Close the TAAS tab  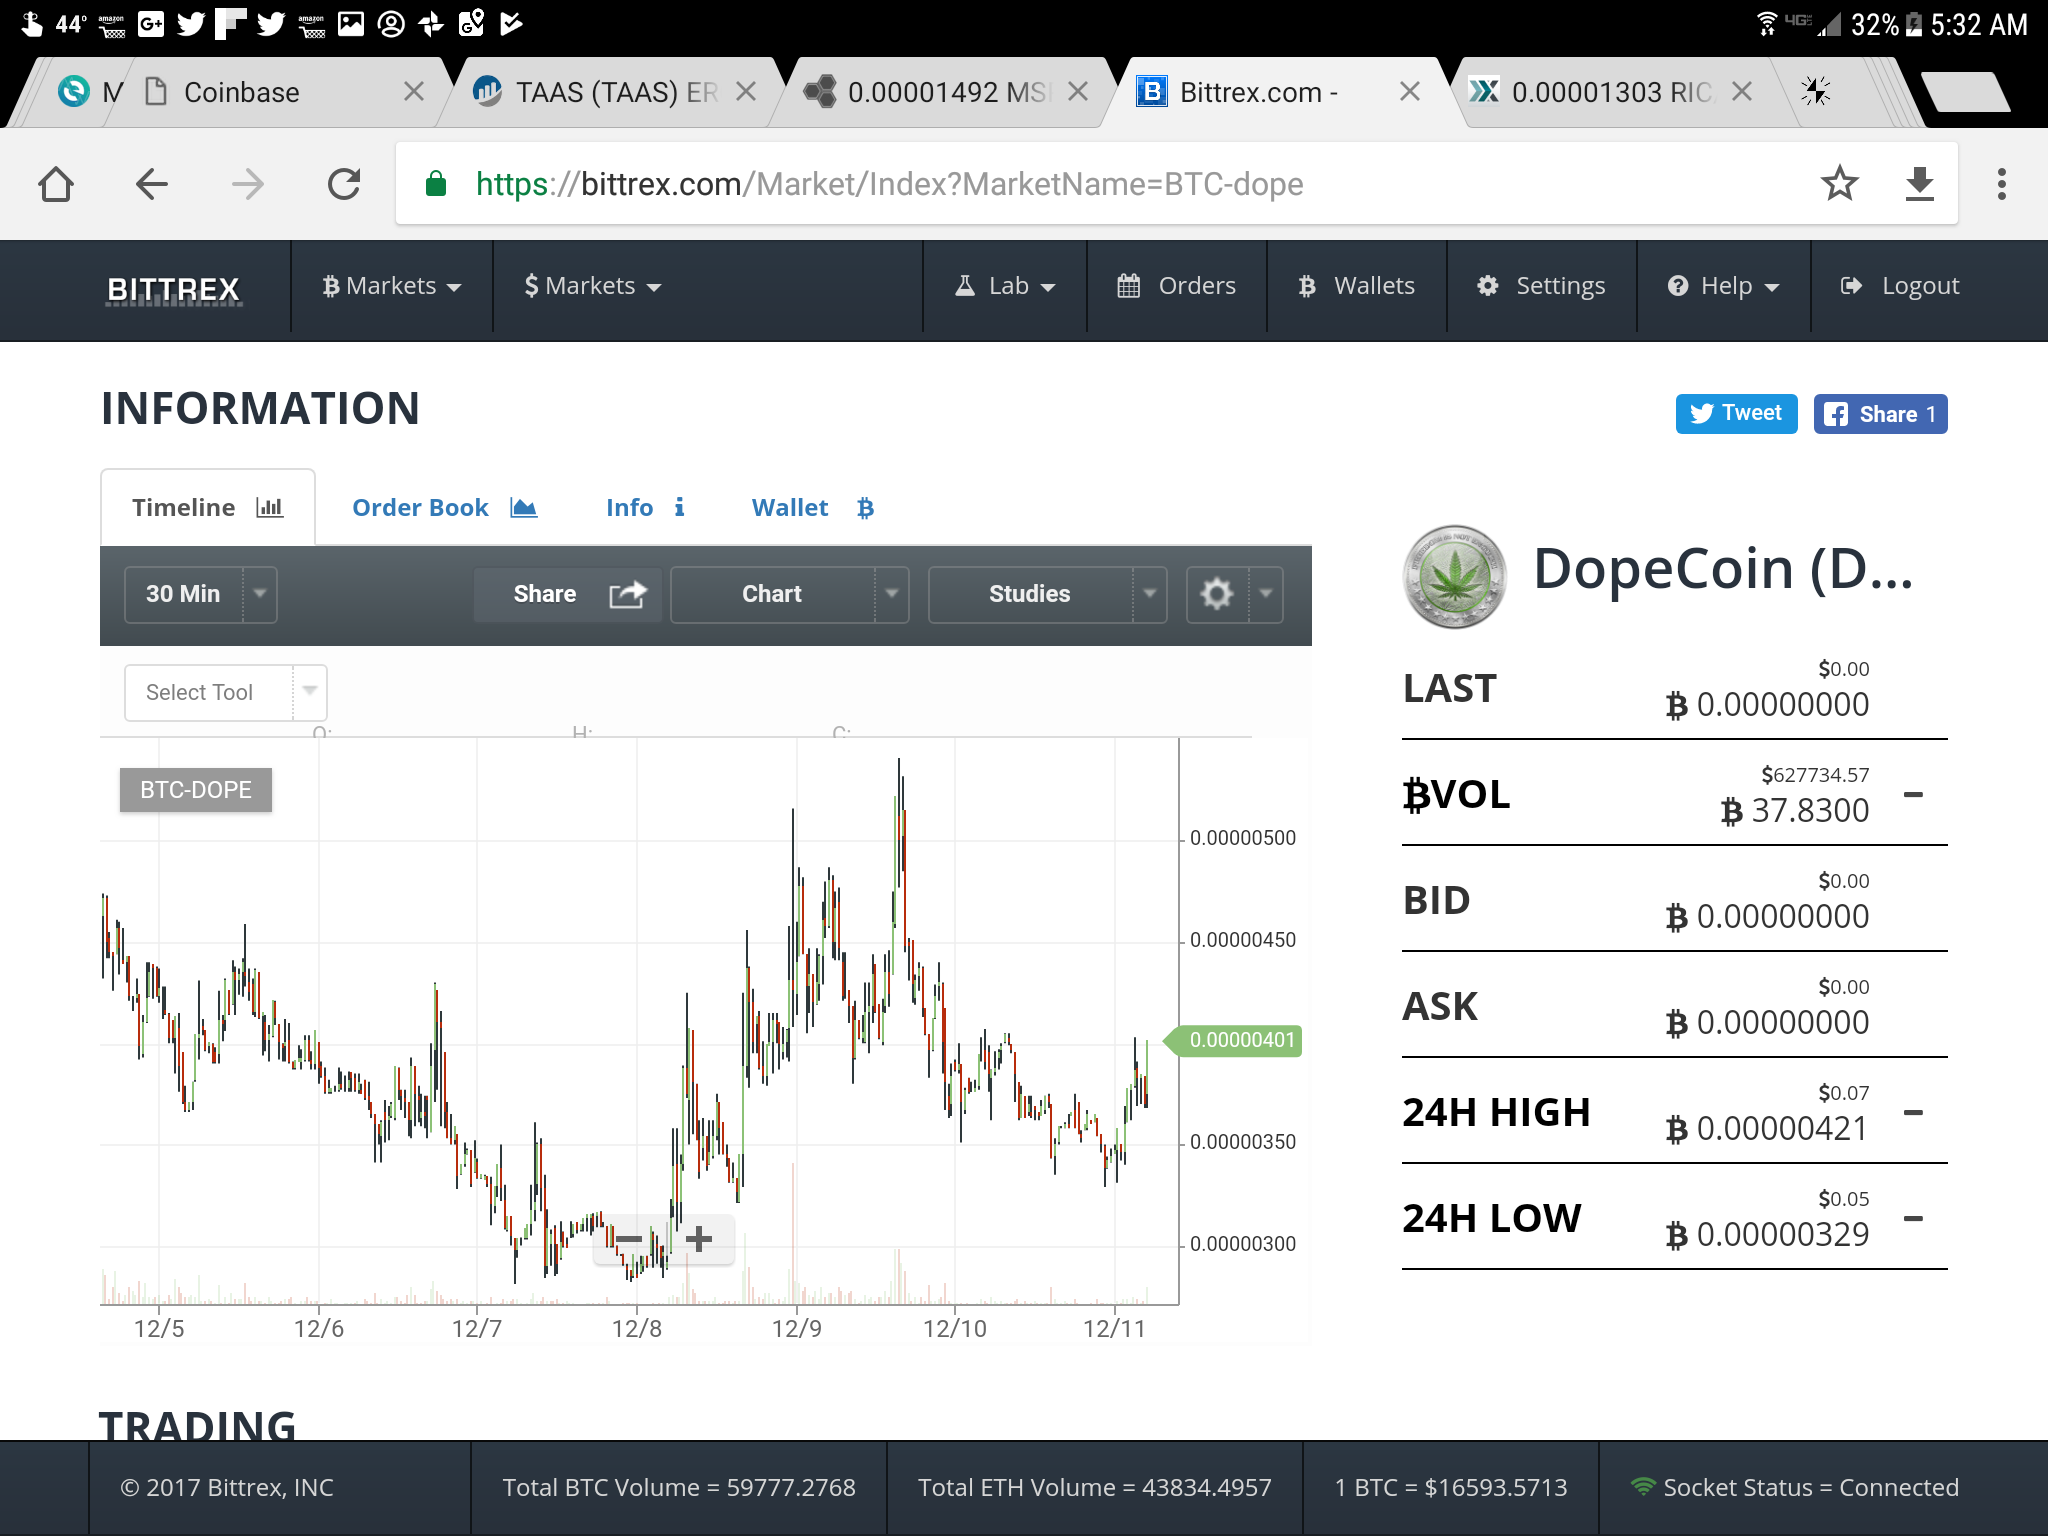pos(745,92)
